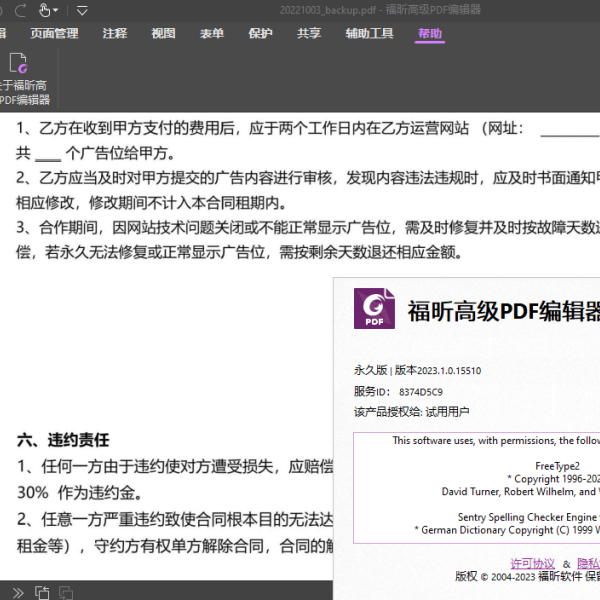Click line 相应修改，修改期间不计入本合同租期内
Image resolution: width=600 pixels, height=600 pixels.
[x=151, y=203]
